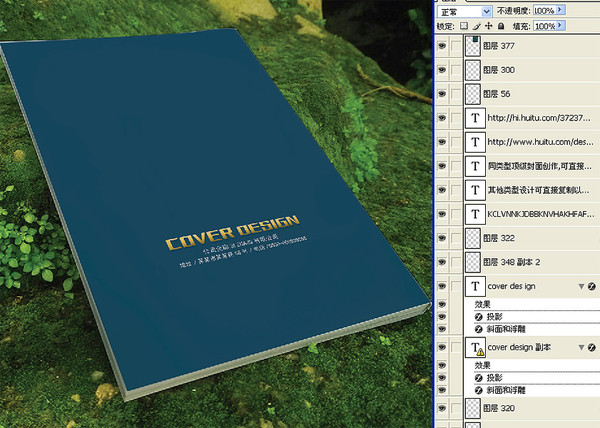Open the blend mode dropdown 正常
Screen dimensions: 600x428
[x=465, y=12]
